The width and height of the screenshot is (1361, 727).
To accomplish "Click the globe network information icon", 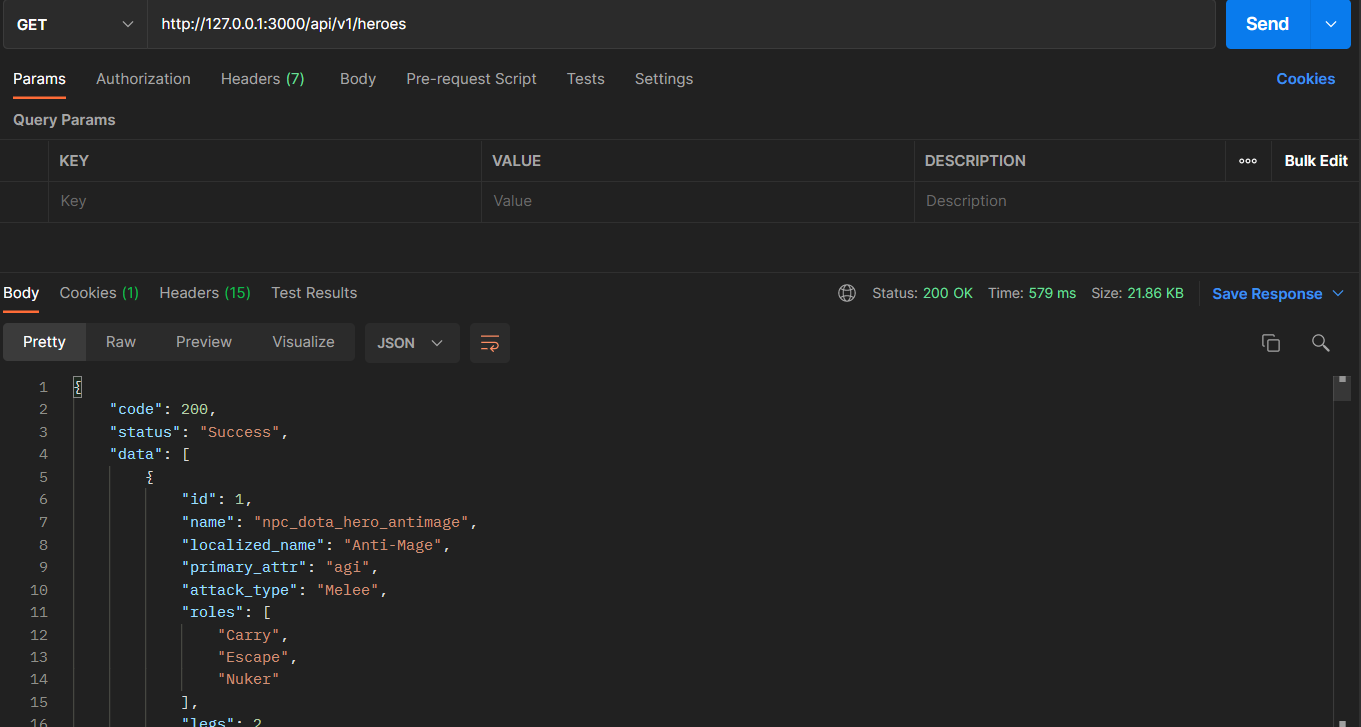I will (x=847, y=293).
